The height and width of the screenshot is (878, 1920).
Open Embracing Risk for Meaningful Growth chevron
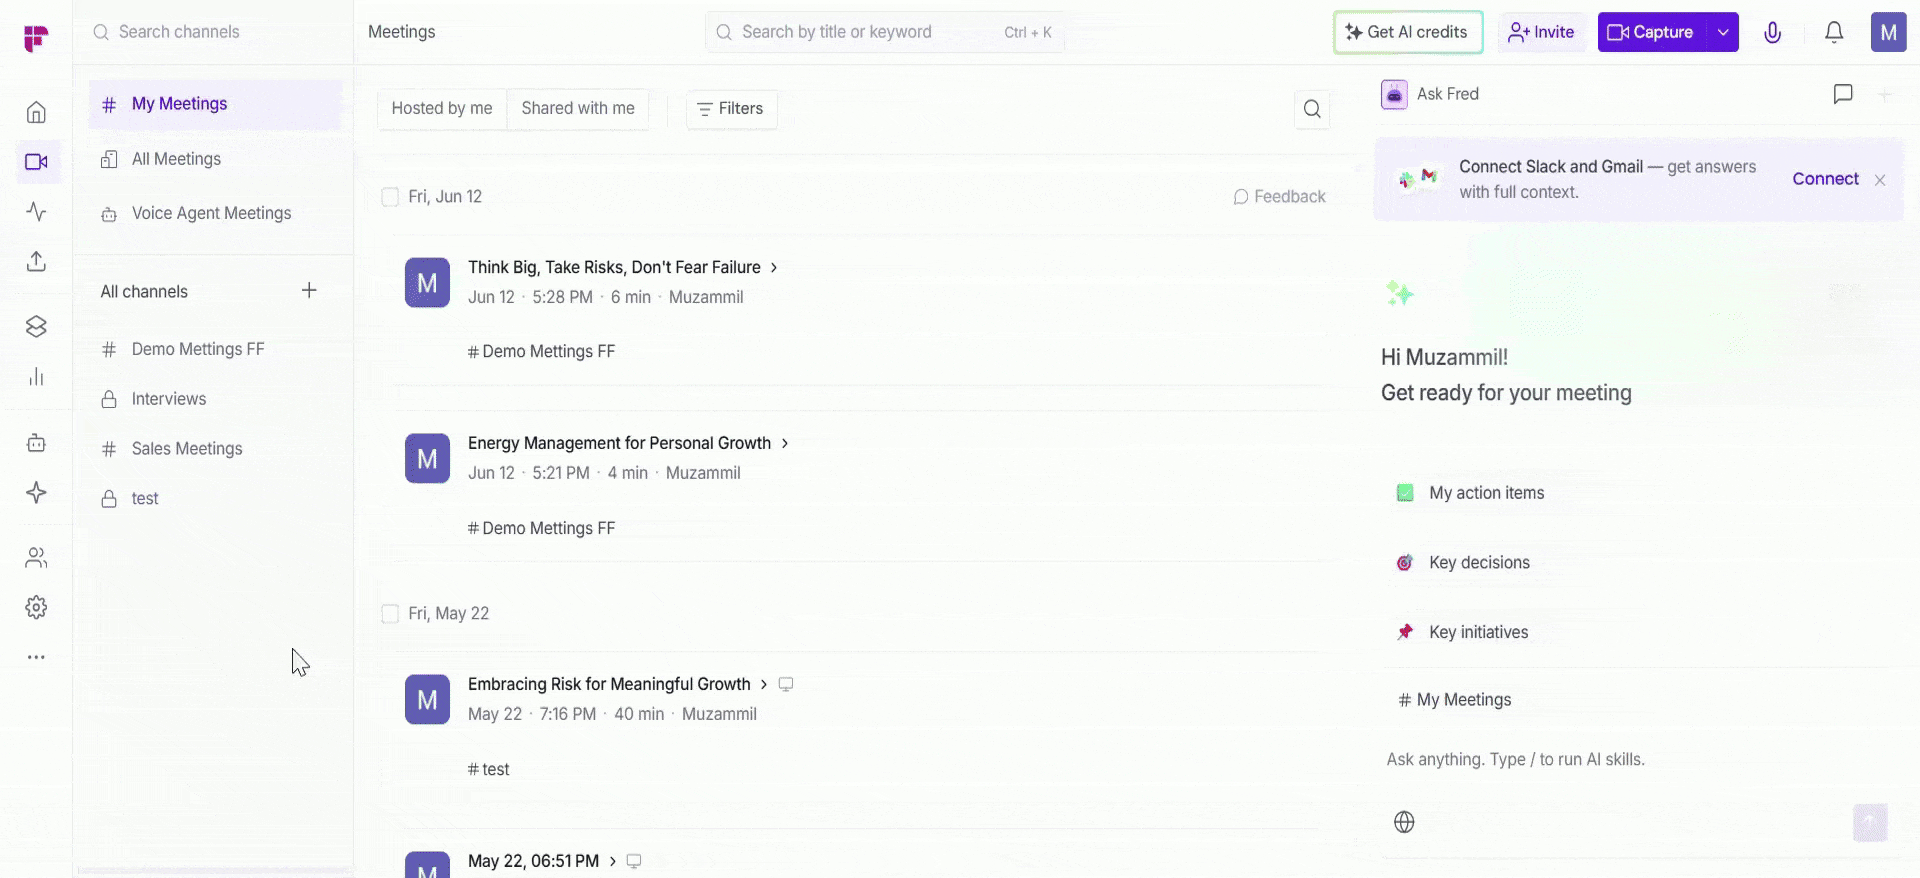tap(764, 684)
